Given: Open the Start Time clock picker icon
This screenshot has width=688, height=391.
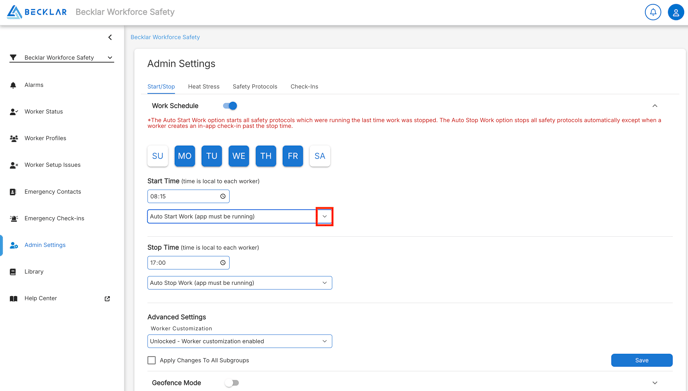Looking at the screenshot, I should pyautogui.click(x=223, y=197).
